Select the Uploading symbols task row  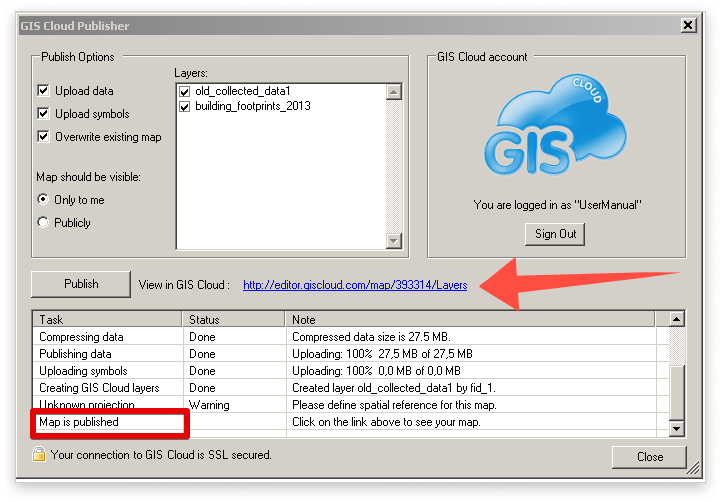pos(351,371)
